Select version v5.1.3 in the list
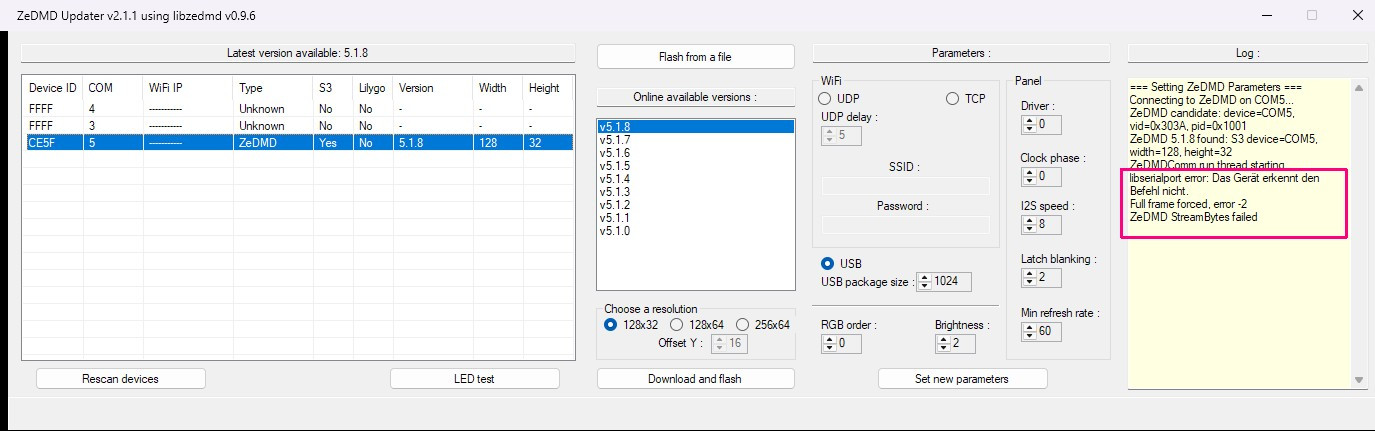This screenshot has height=431, width=1375. point(696,192)
